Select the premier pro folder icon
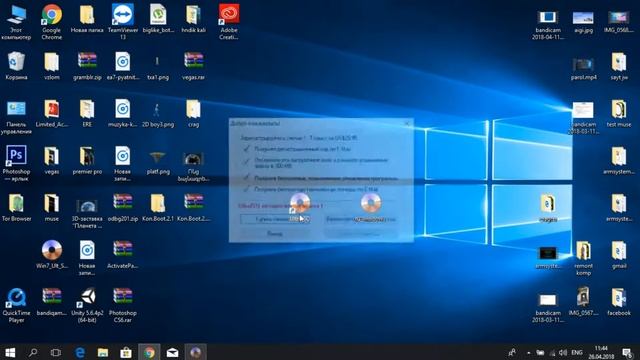This screenshot has height=360, width=640. [87, 160]
